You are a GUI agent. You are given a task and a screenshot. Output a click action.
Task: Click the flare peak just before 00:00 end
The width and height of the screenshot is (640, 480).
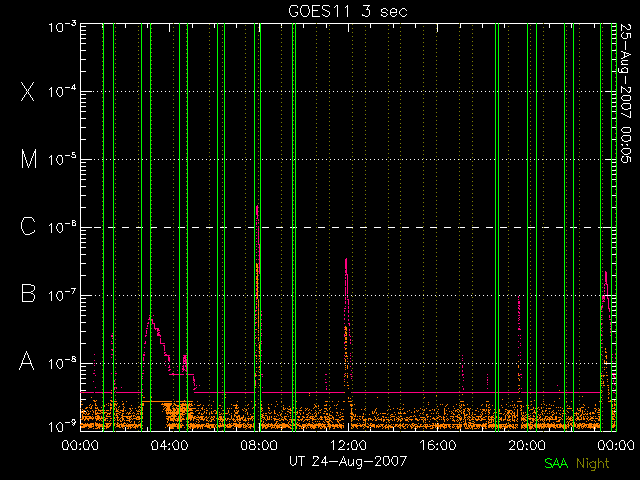[606, 272]
